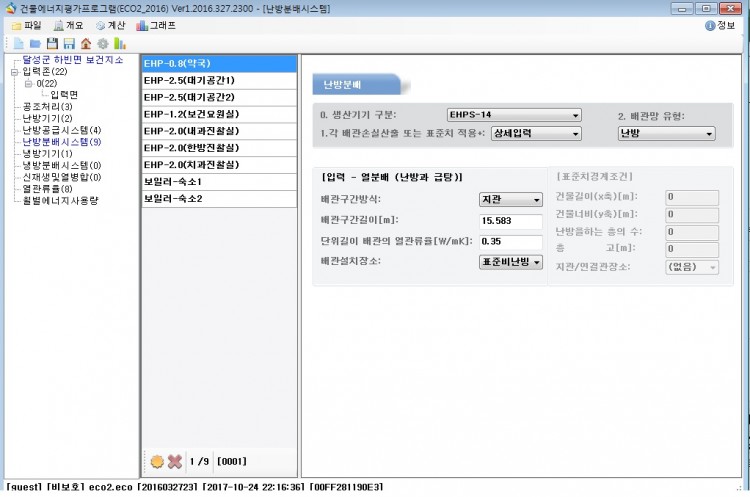The image size is (750, 497).
Task: Open the 파일 menu
Action: 25,25
